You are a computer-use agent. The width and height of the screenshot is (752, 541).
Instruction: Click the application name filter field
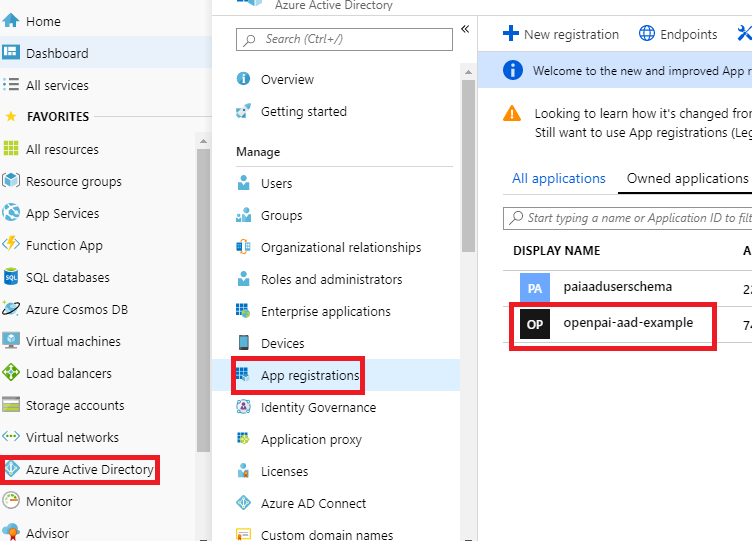click(627, 218)
